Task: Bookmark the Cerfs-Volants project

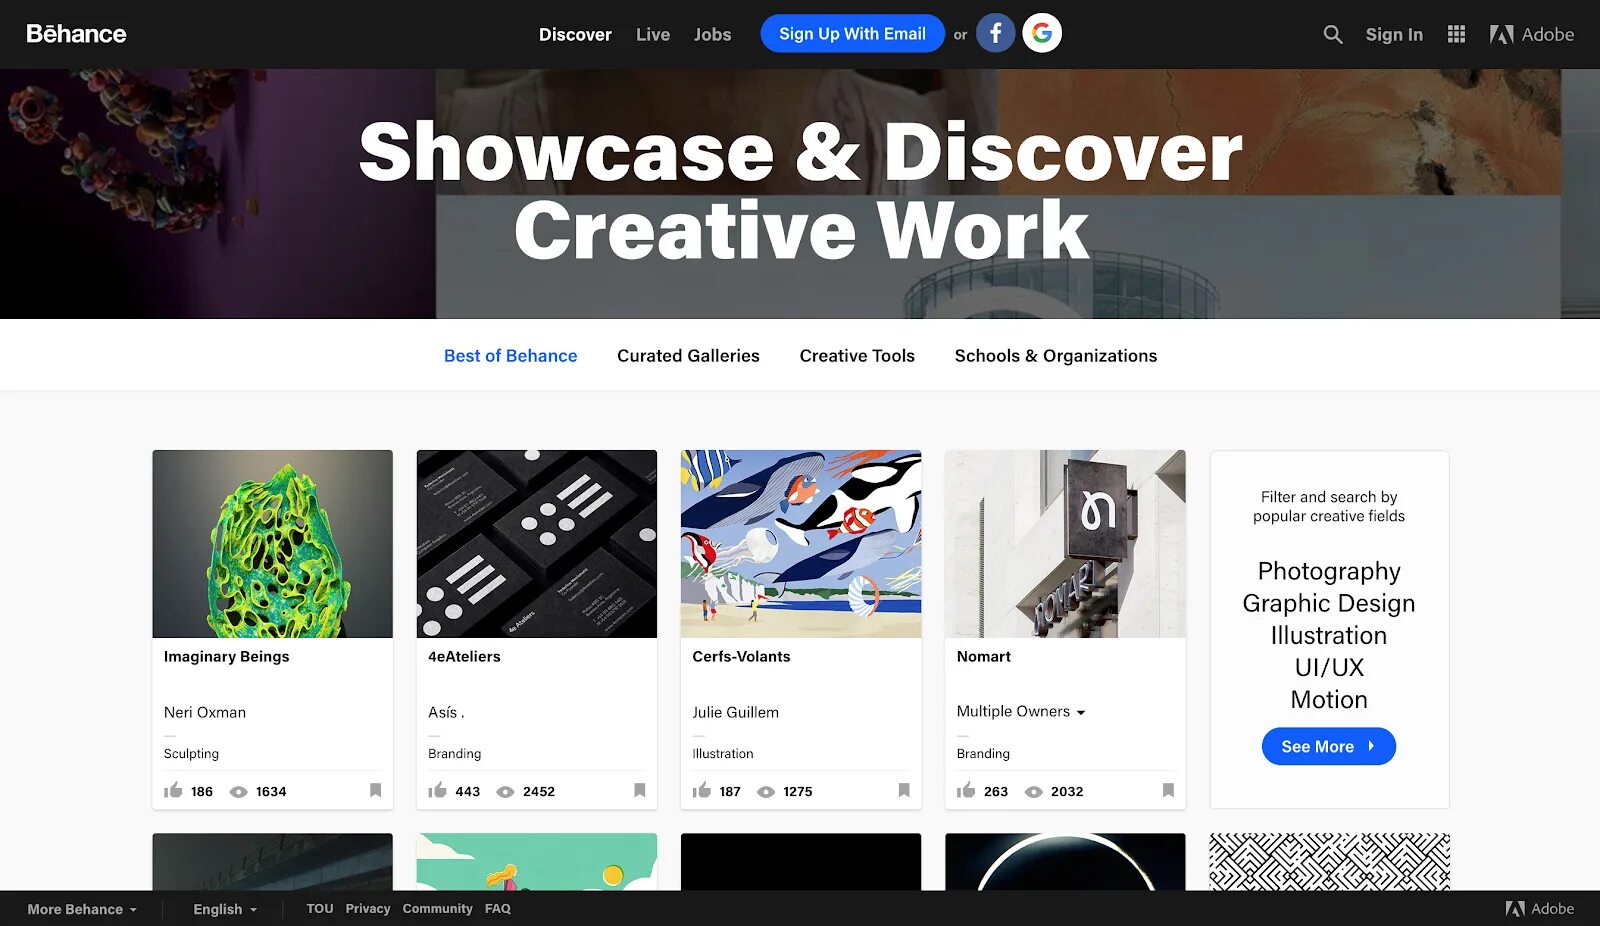Action: 904,790
